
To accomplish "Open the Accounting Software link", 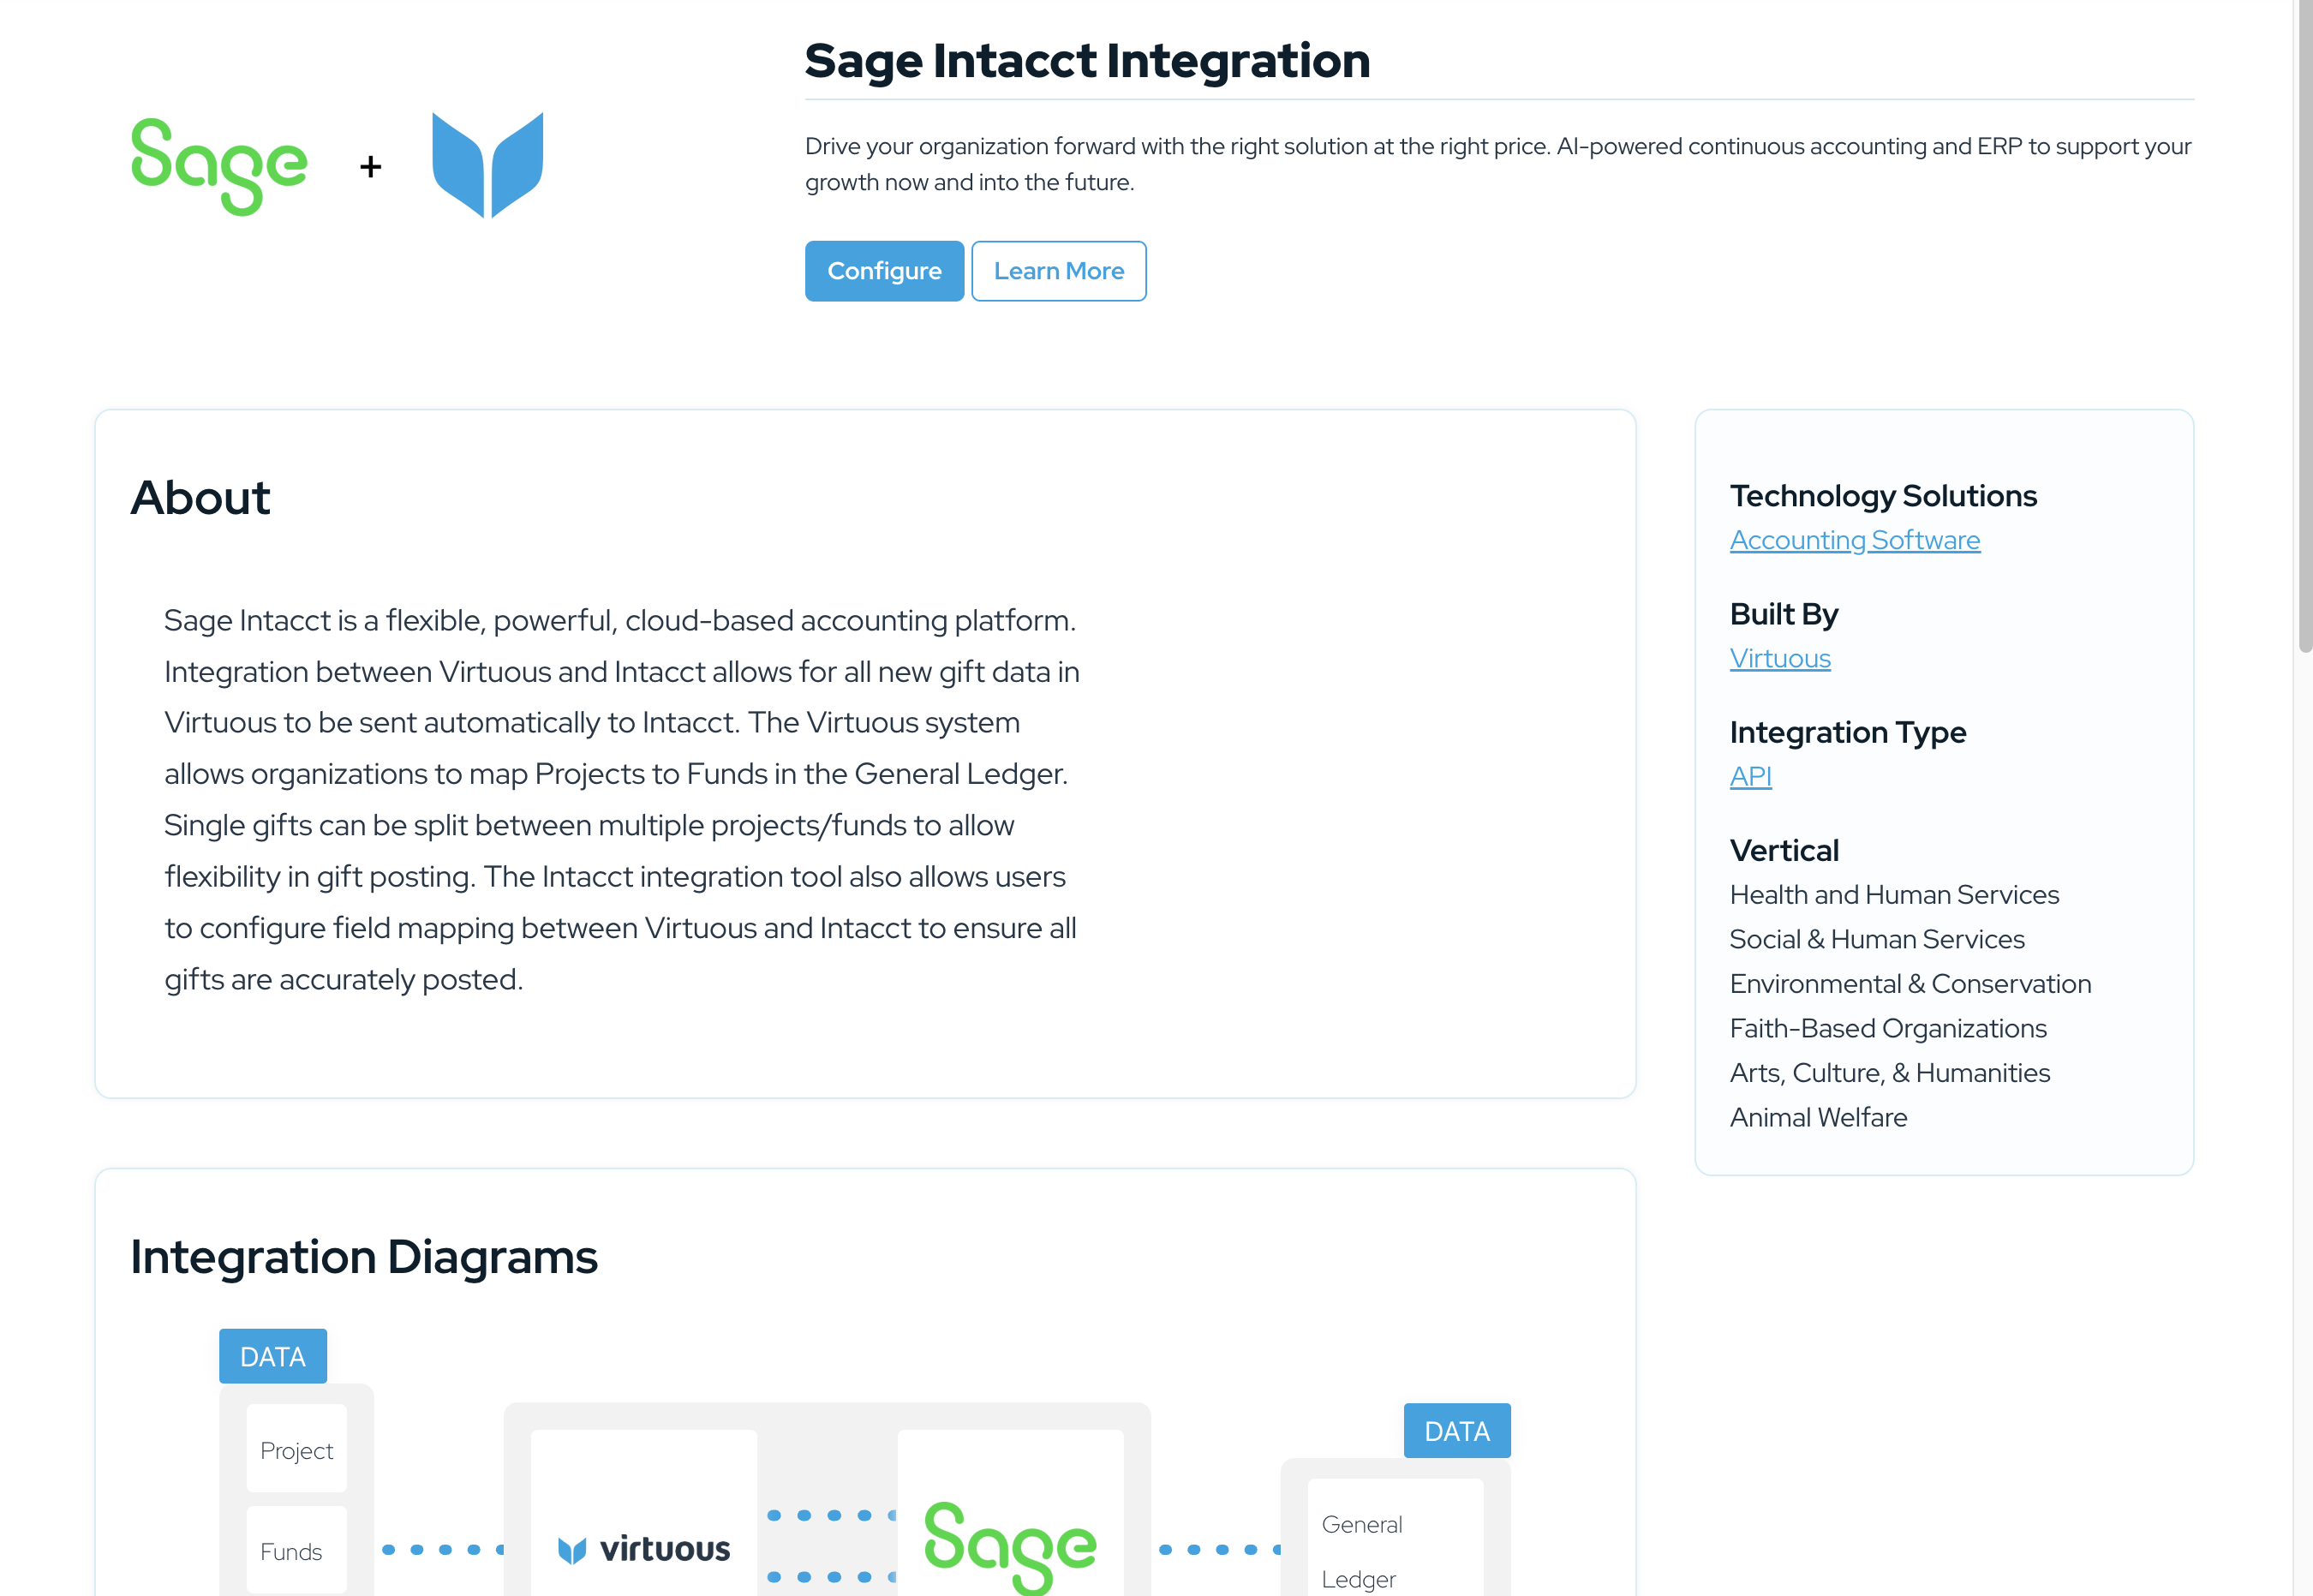I will (x=1854, y=540).
